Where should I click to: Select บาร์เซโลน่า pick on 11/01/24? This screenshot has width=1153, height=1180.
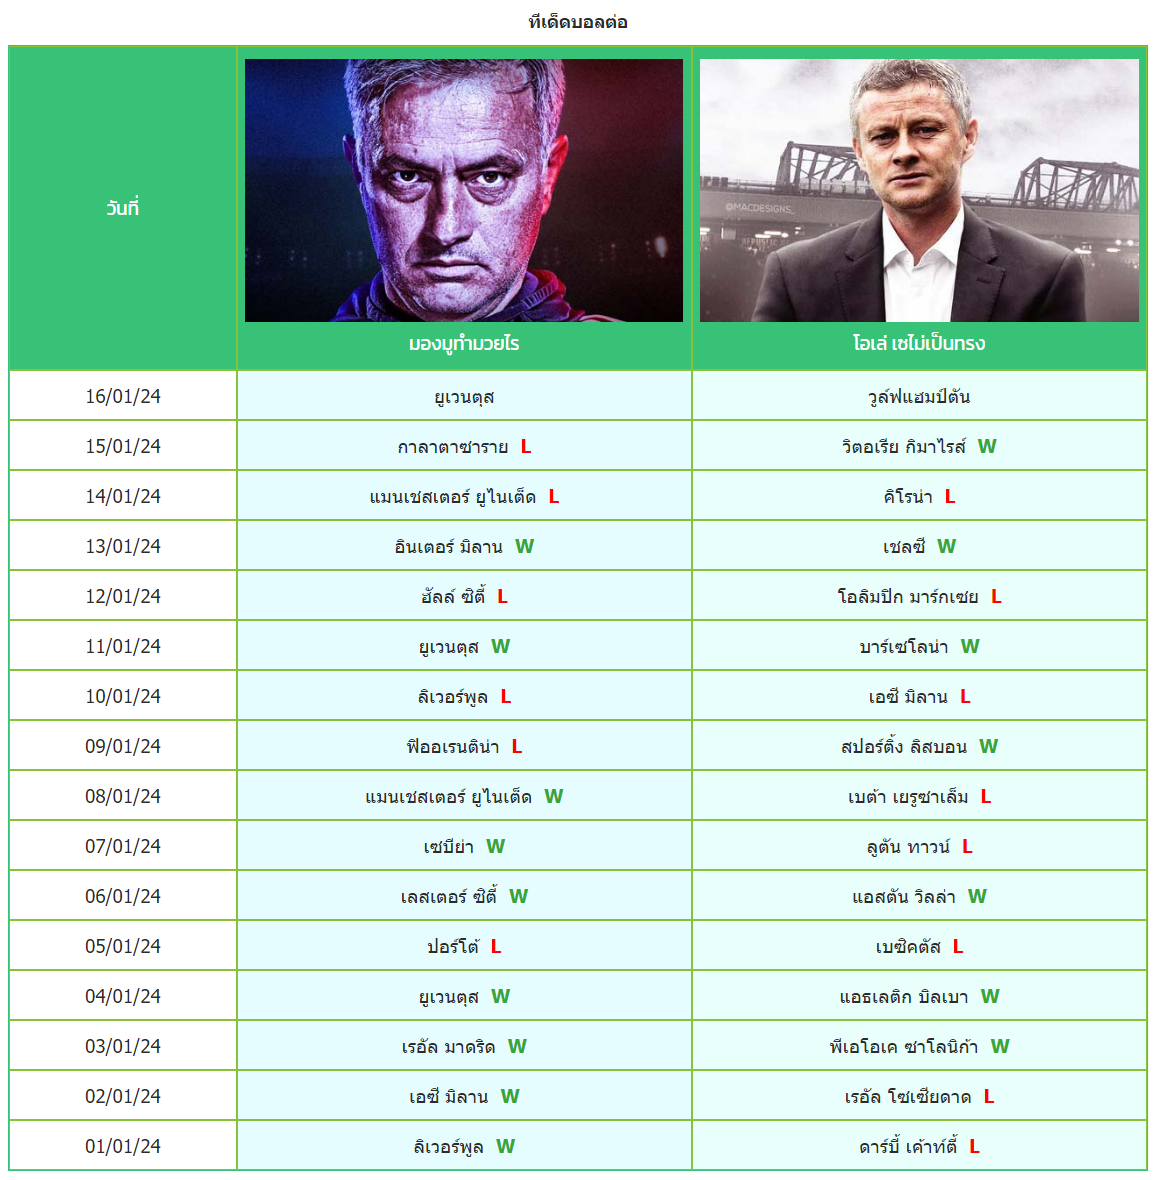tap(904, 647)
